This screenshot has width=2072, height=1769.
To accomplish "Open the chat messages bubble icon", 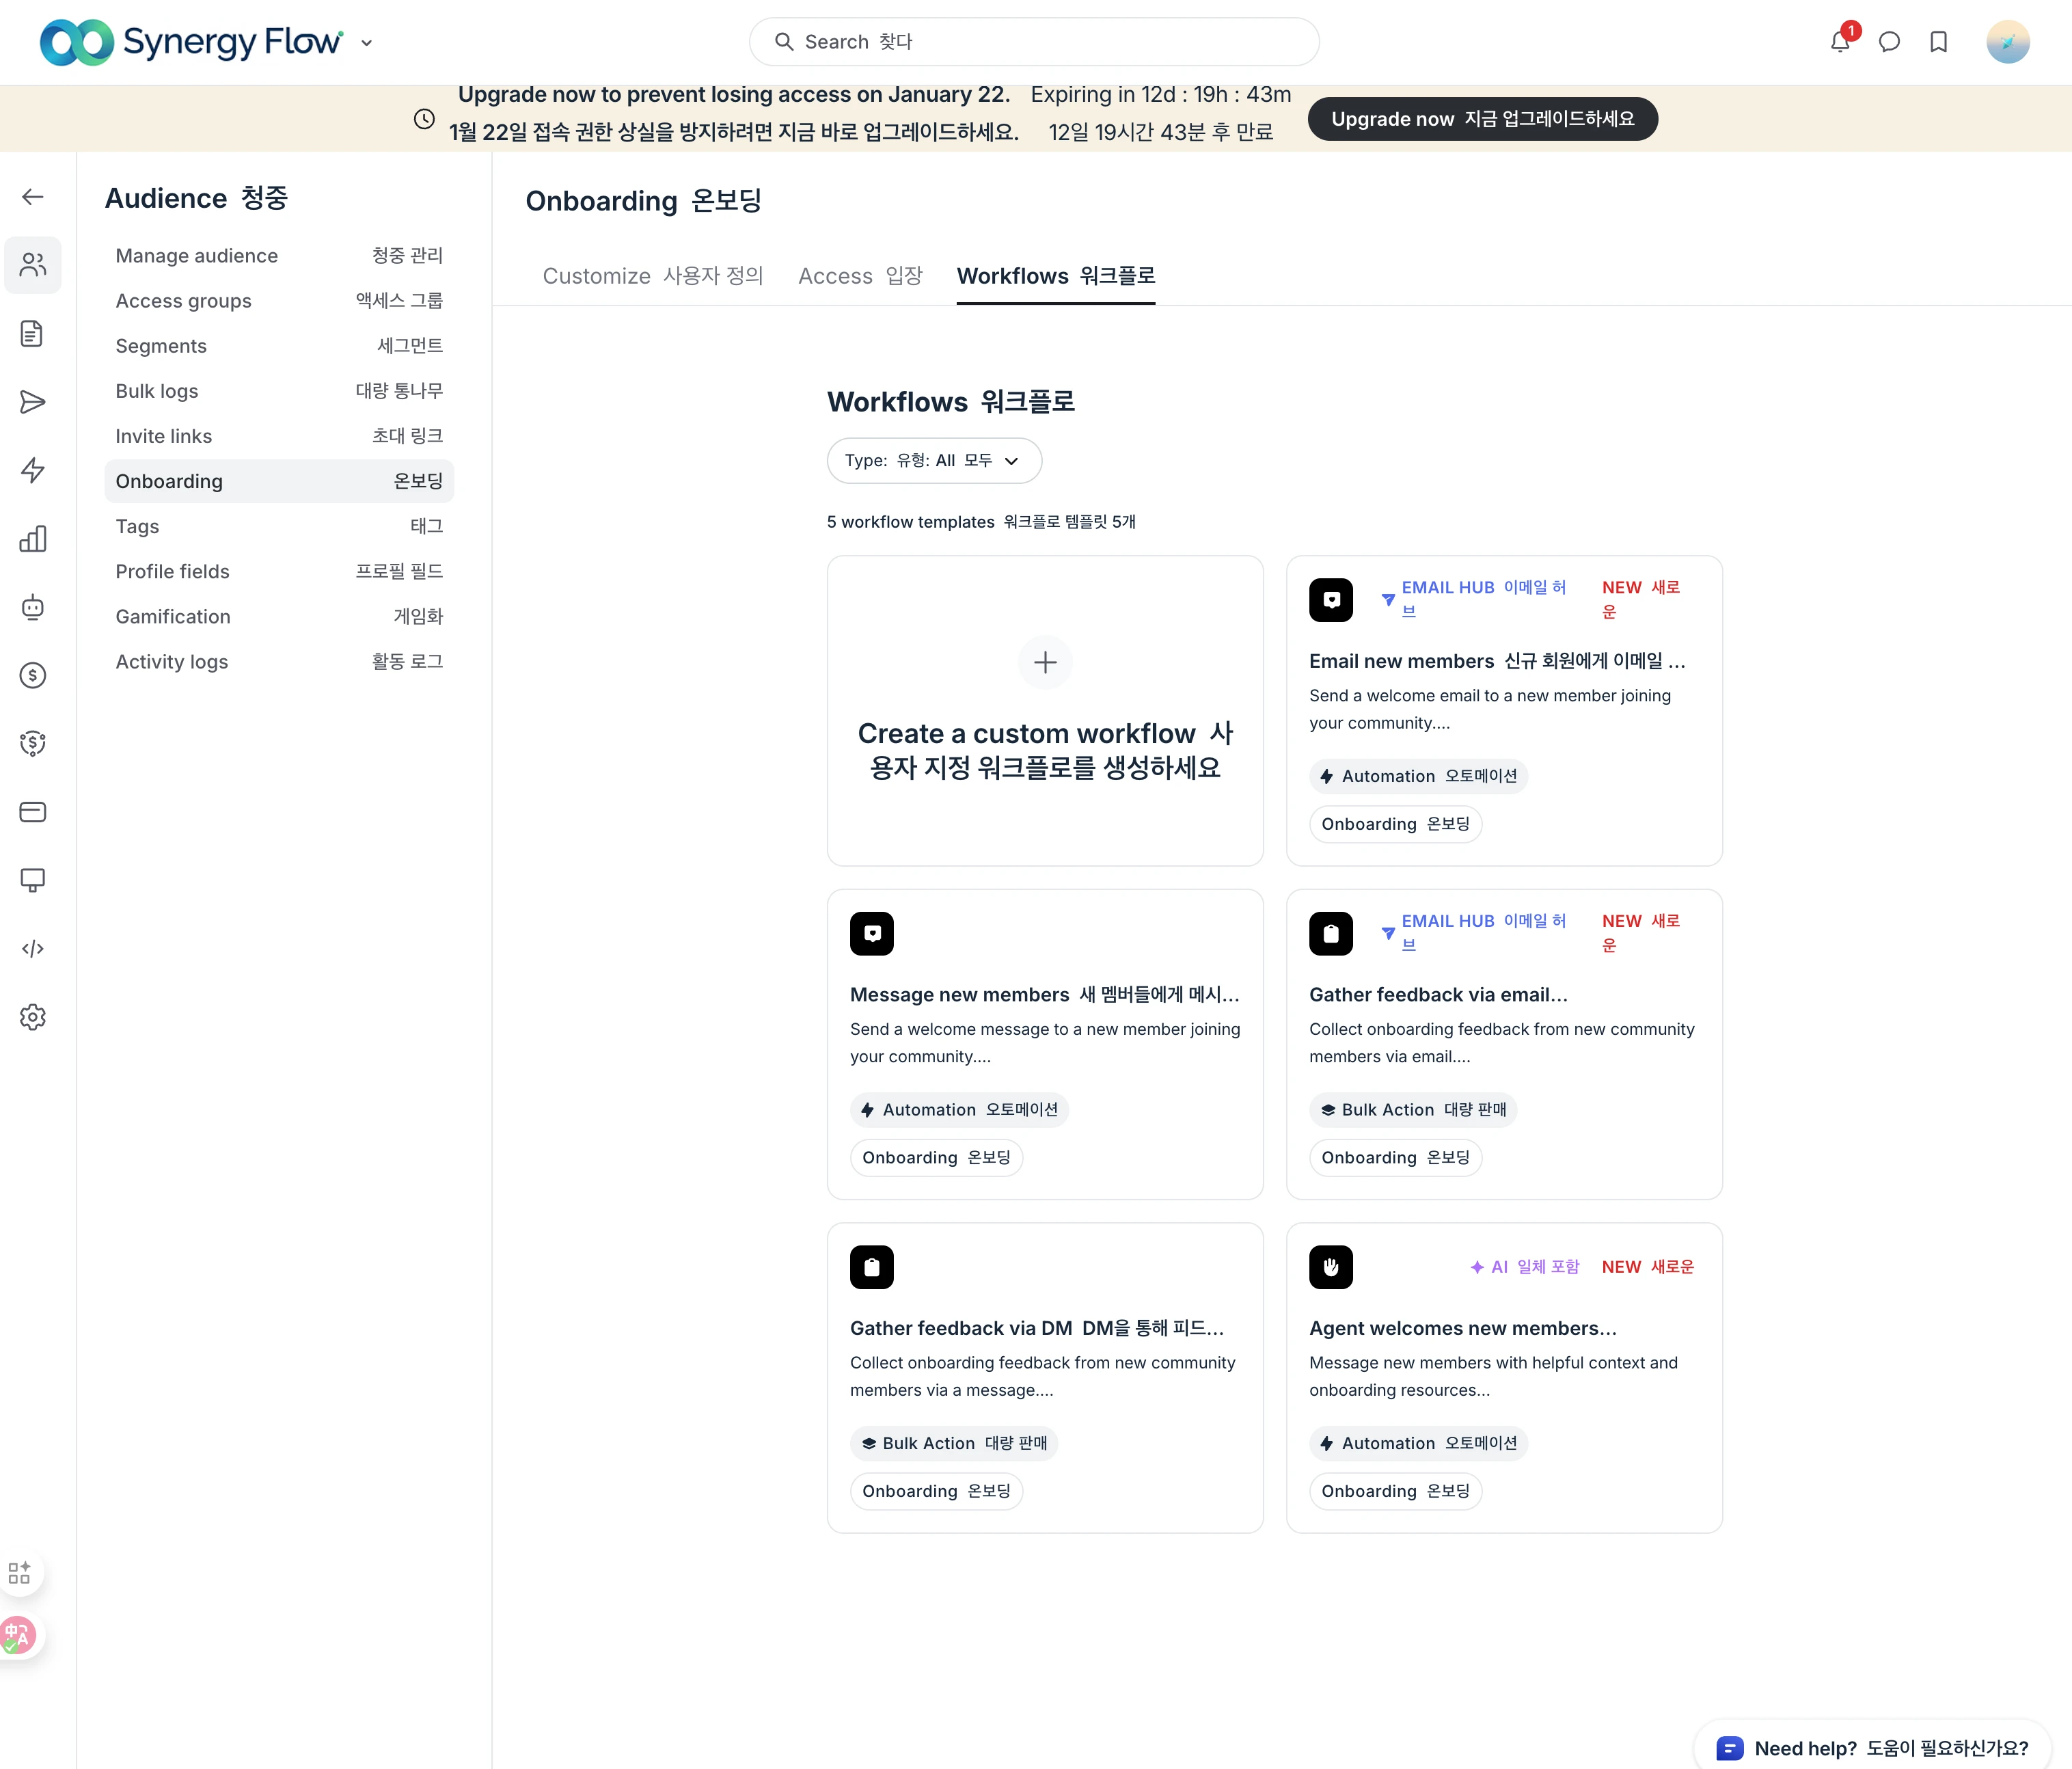I will coord(1889,42).
